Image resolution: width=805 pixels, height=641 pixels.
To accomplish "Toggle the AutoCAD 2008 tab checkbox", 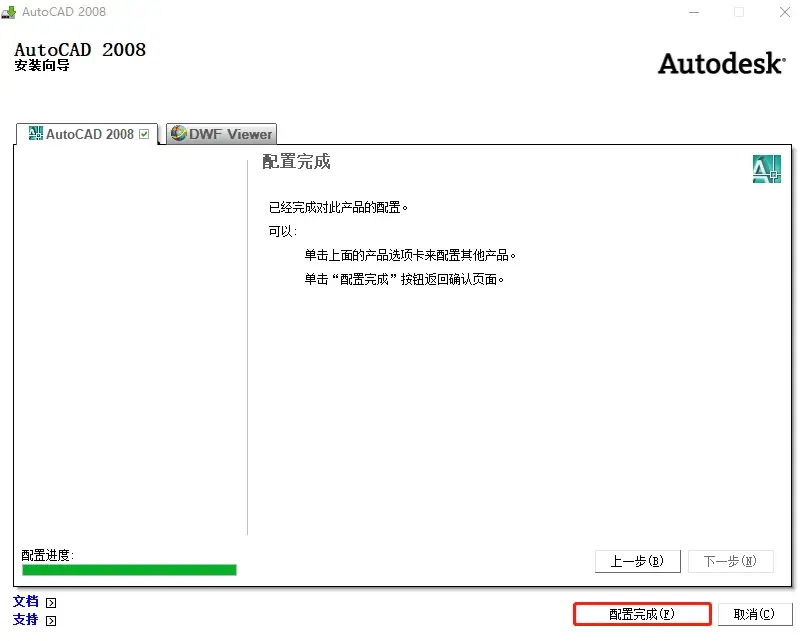I will (144, 134).
